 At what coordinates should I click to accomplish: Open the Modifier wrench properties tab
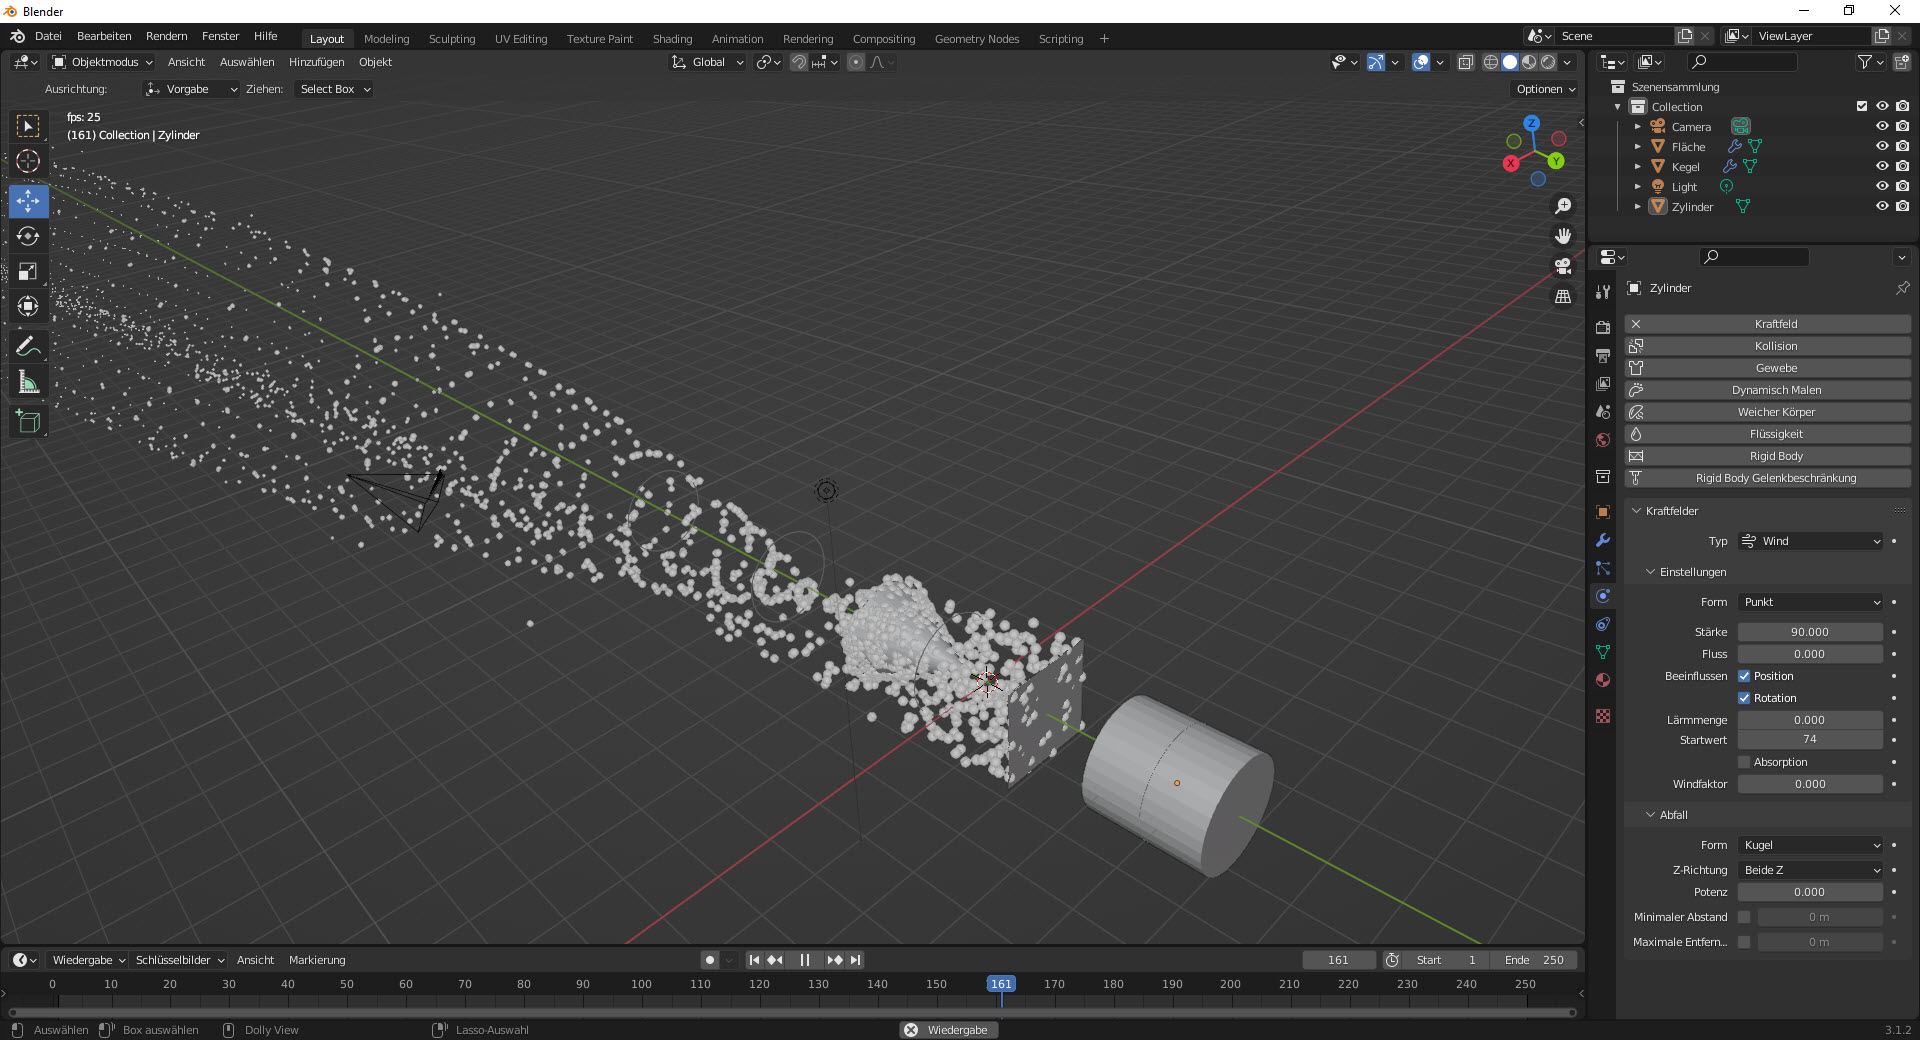pos(1603,540)
